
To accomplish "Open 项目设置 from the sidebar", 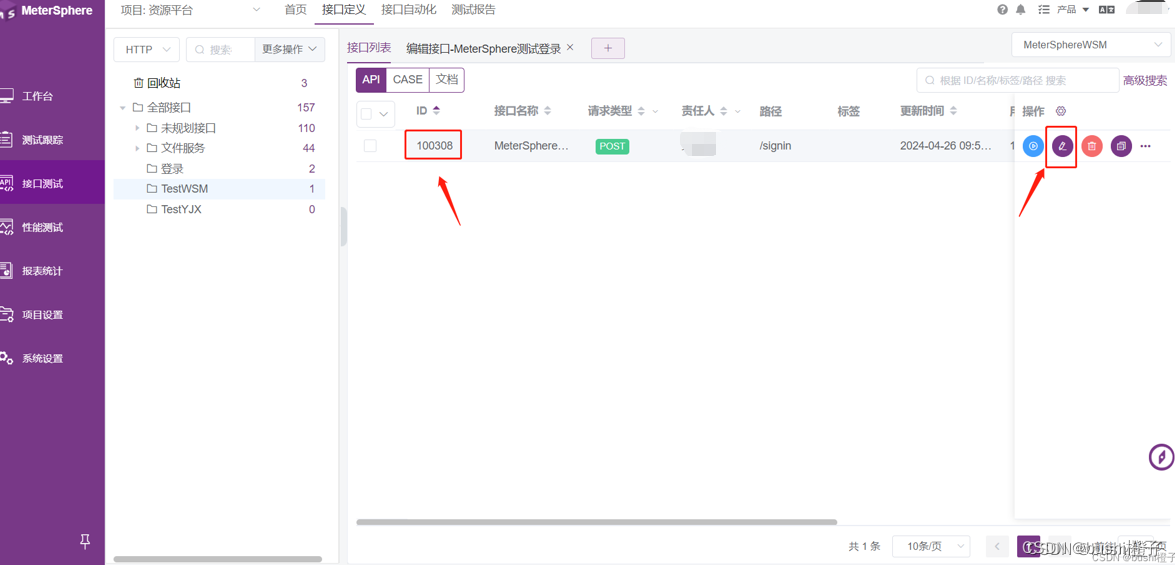I will pos(43,315).
